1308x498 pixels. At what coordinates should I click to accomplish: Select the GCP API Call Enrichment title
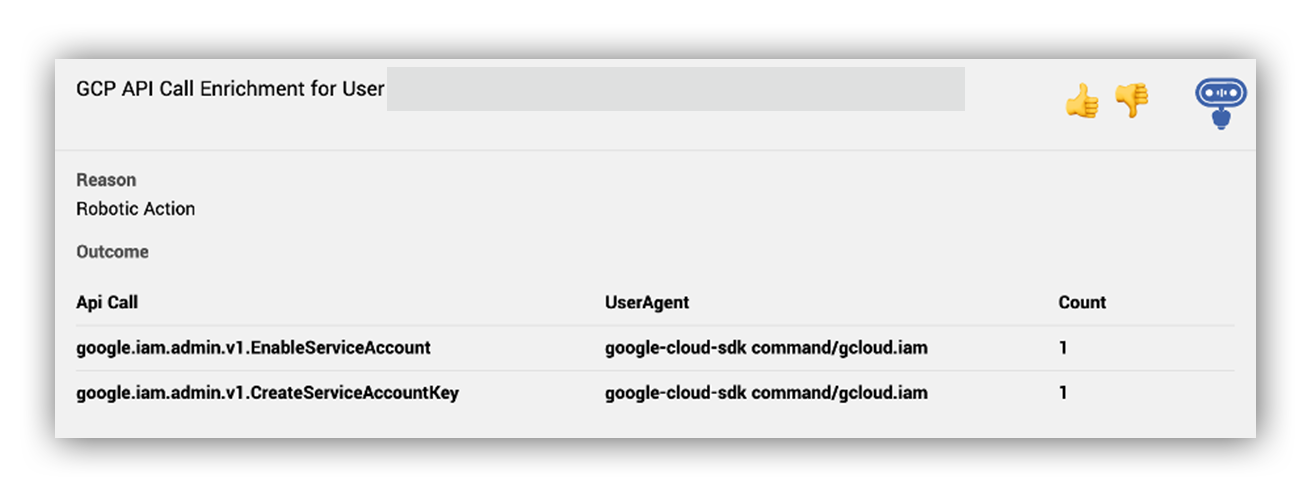pyautogui.click(x=230, y=88)
